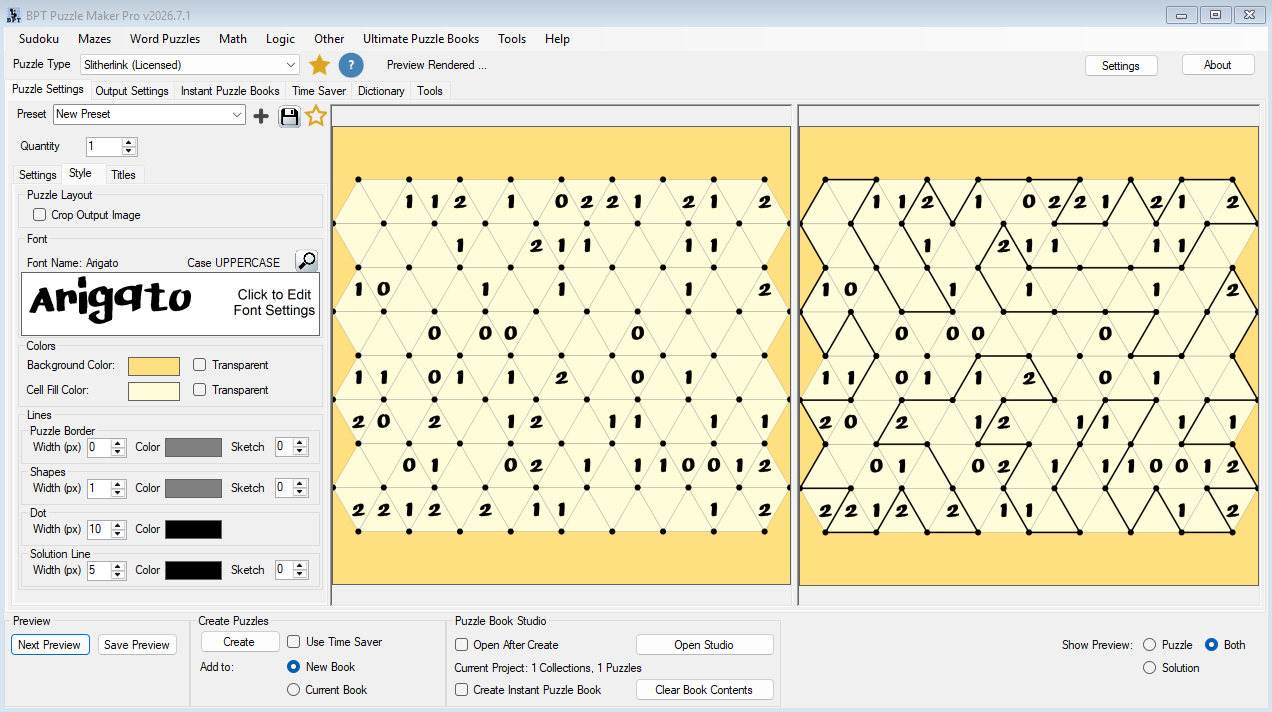
Task: Click the About button
Action: [1217, 65]
